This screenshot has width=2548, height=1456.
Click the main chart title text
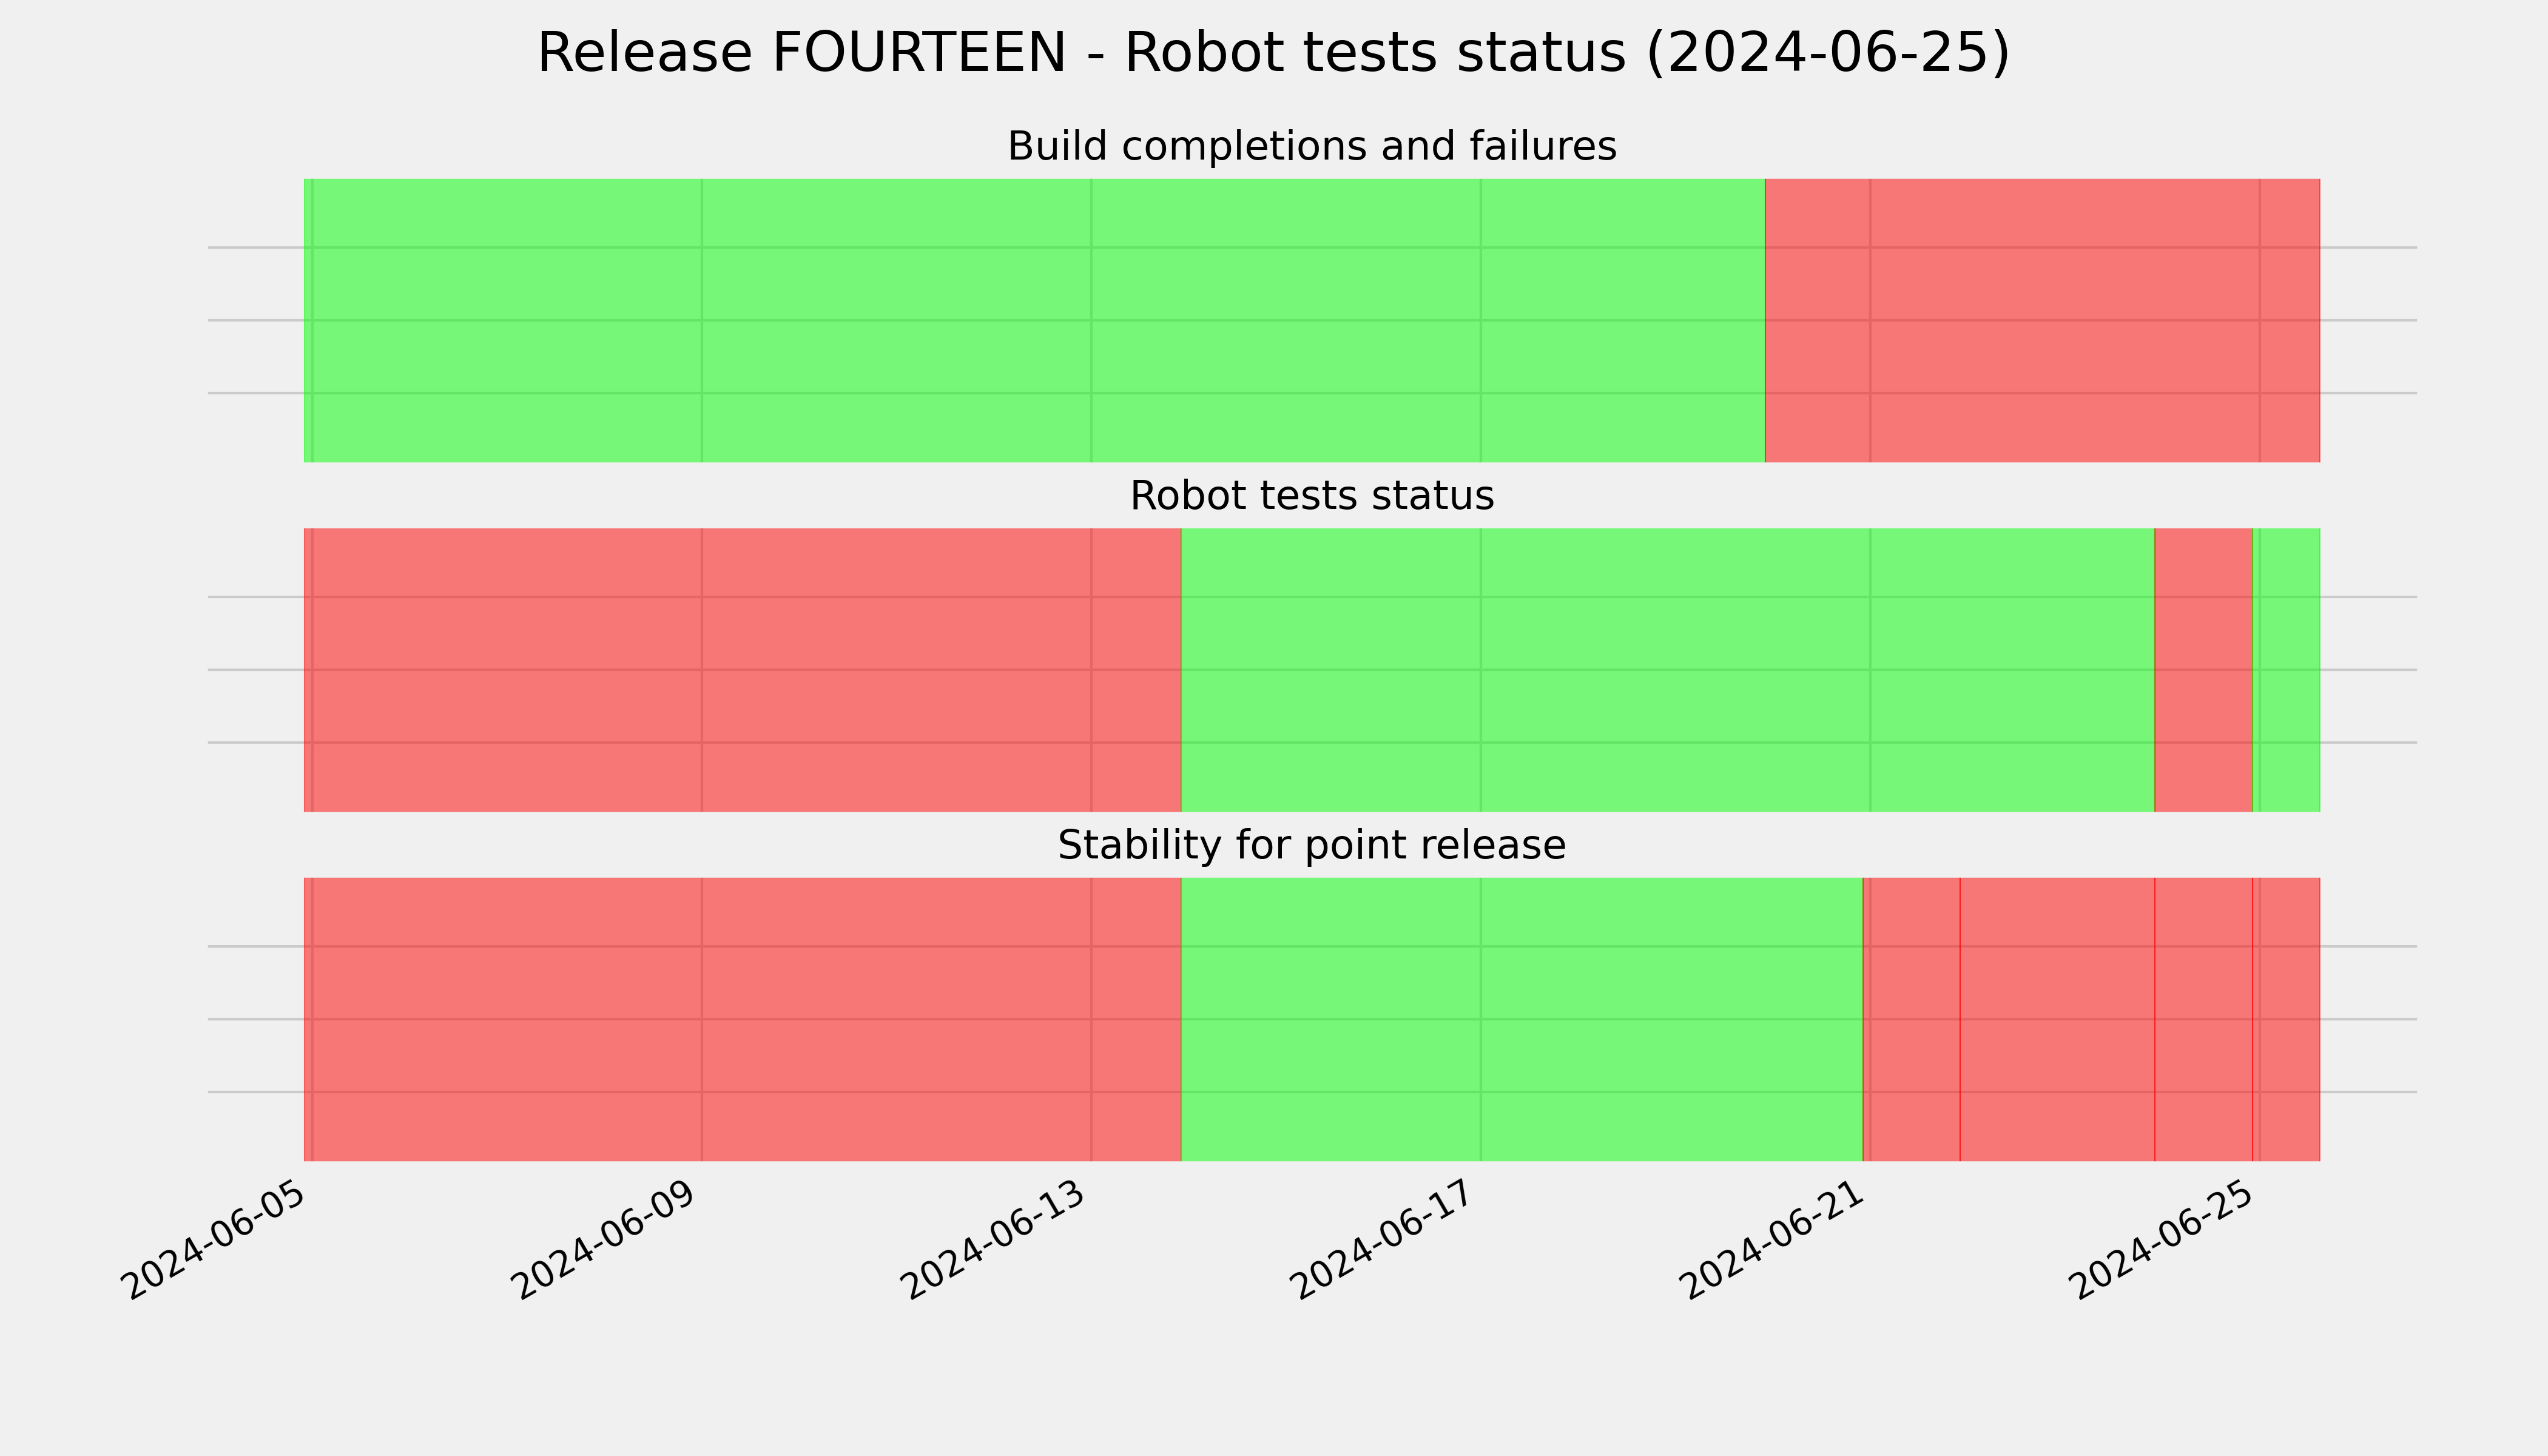1273,53
